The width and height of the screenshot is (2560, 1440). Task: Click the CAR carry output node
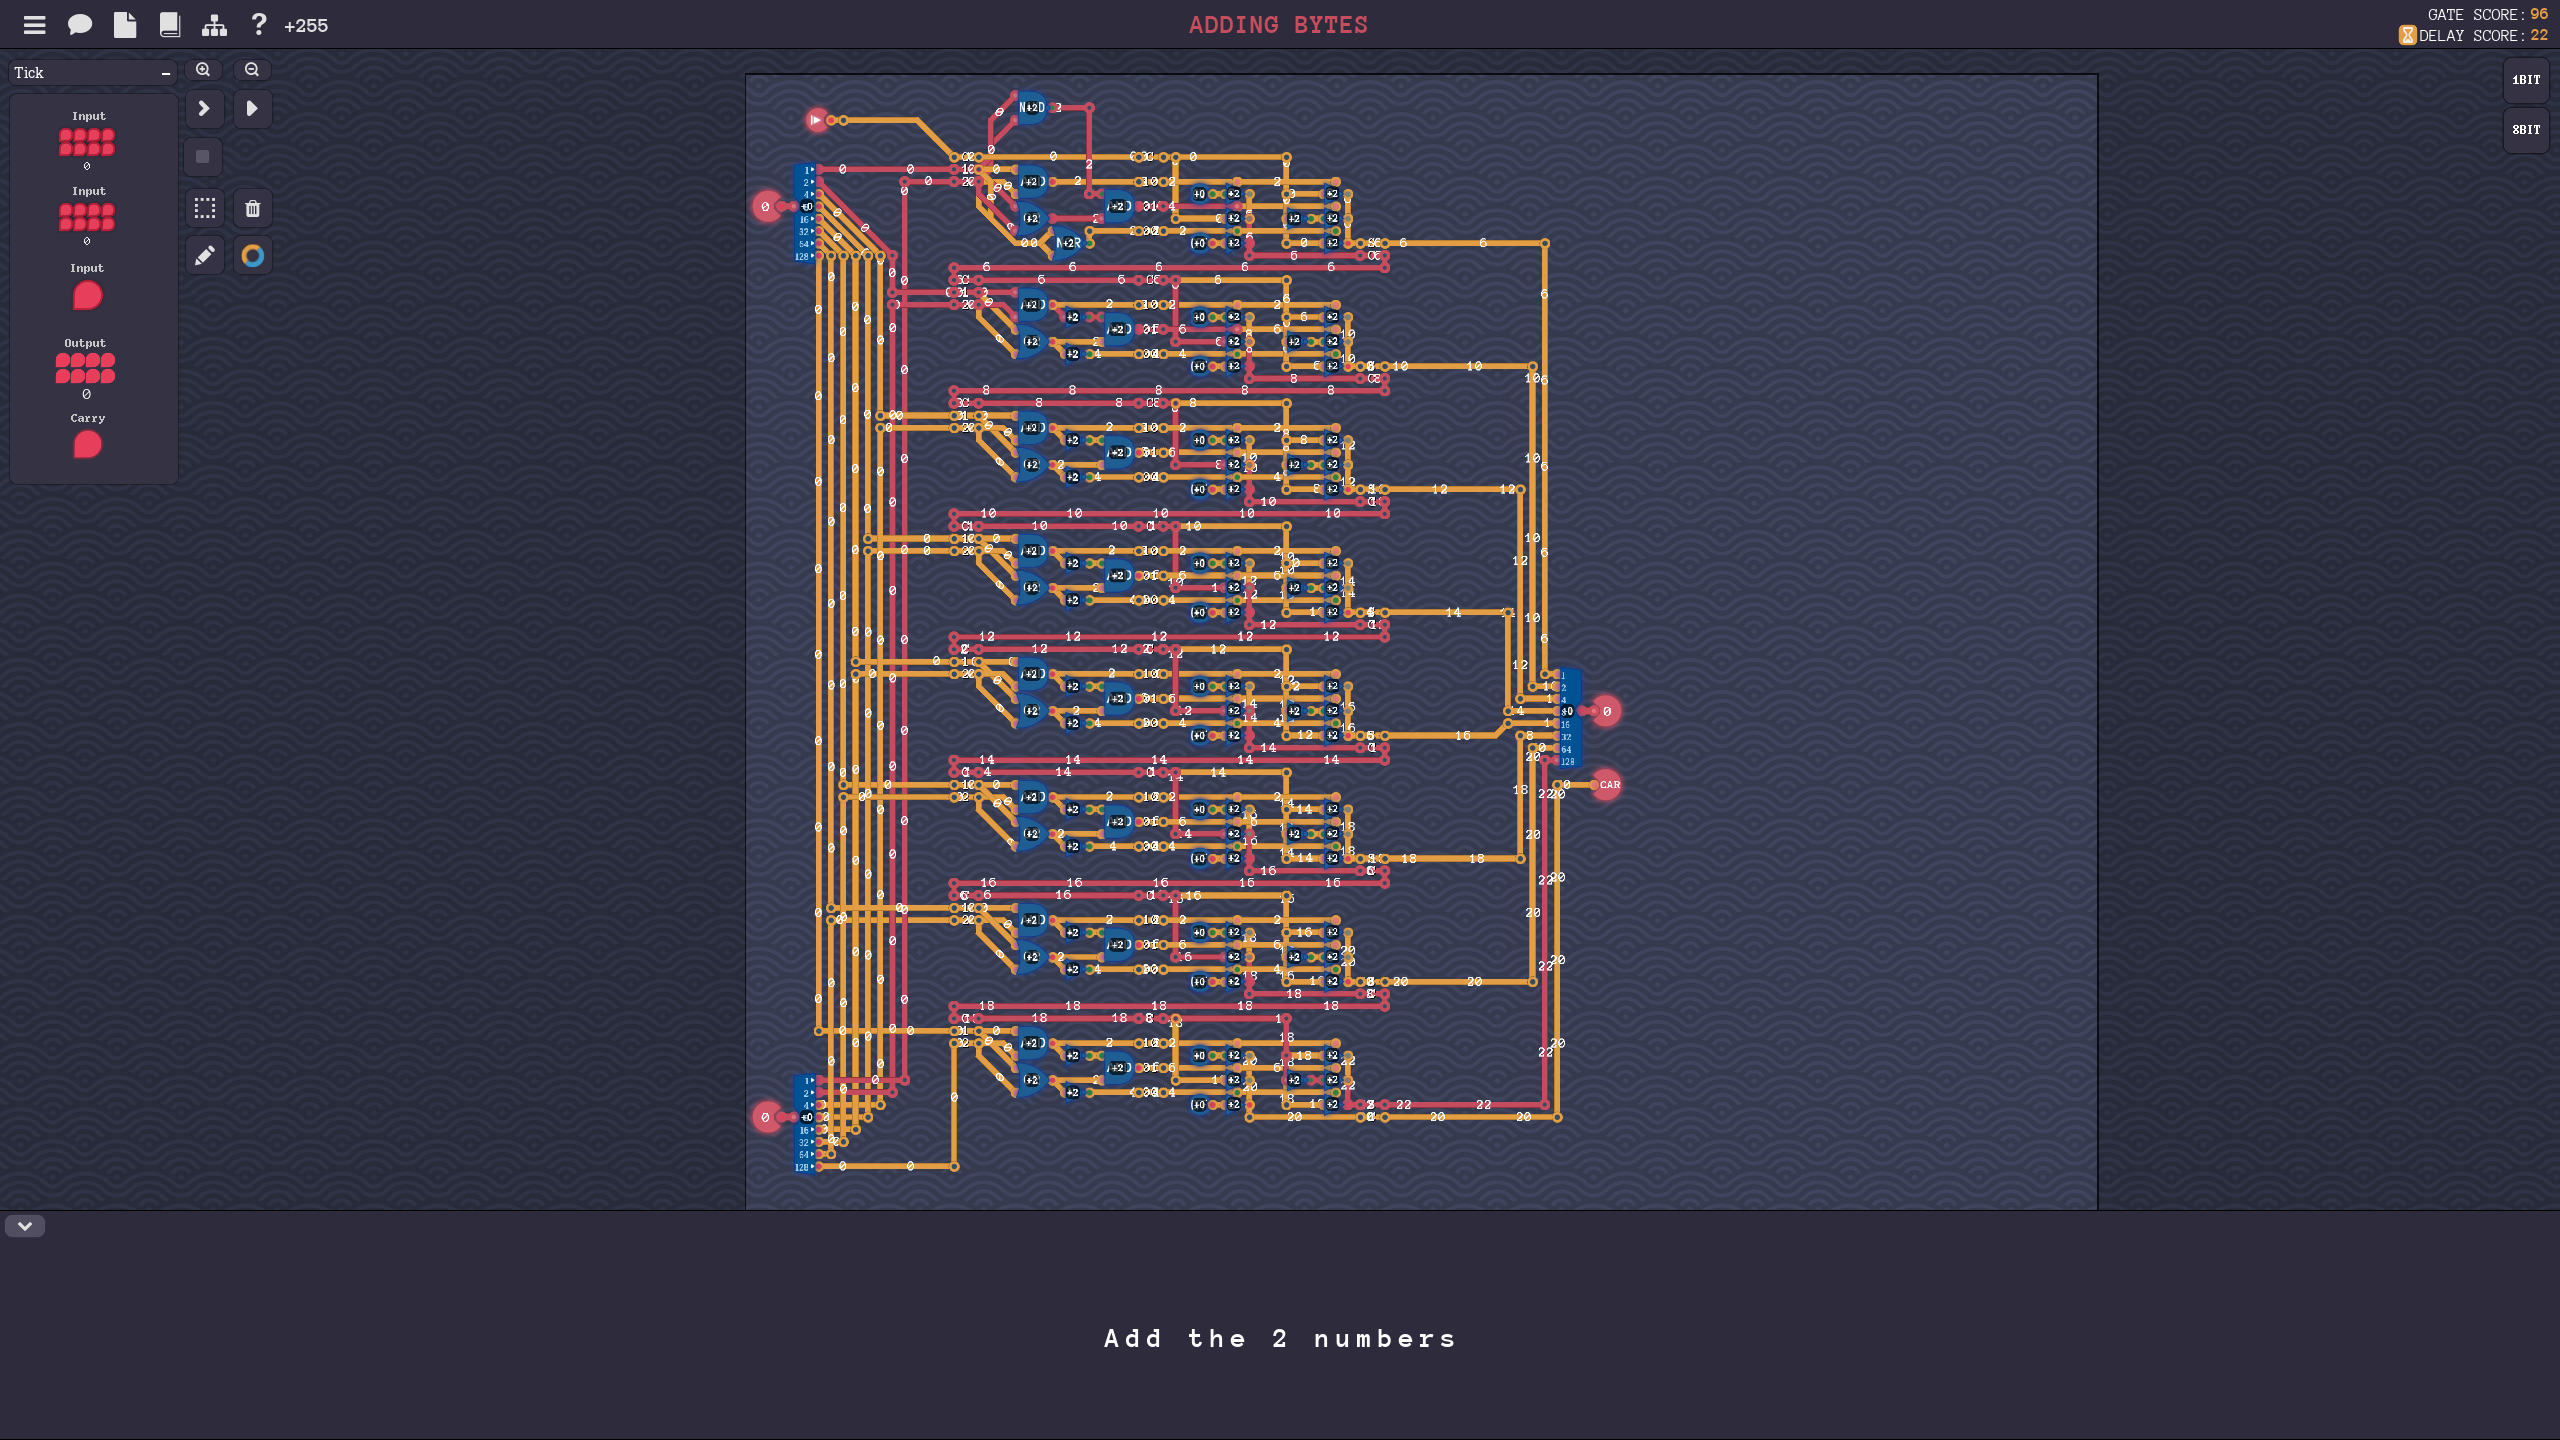point(1608,785)
